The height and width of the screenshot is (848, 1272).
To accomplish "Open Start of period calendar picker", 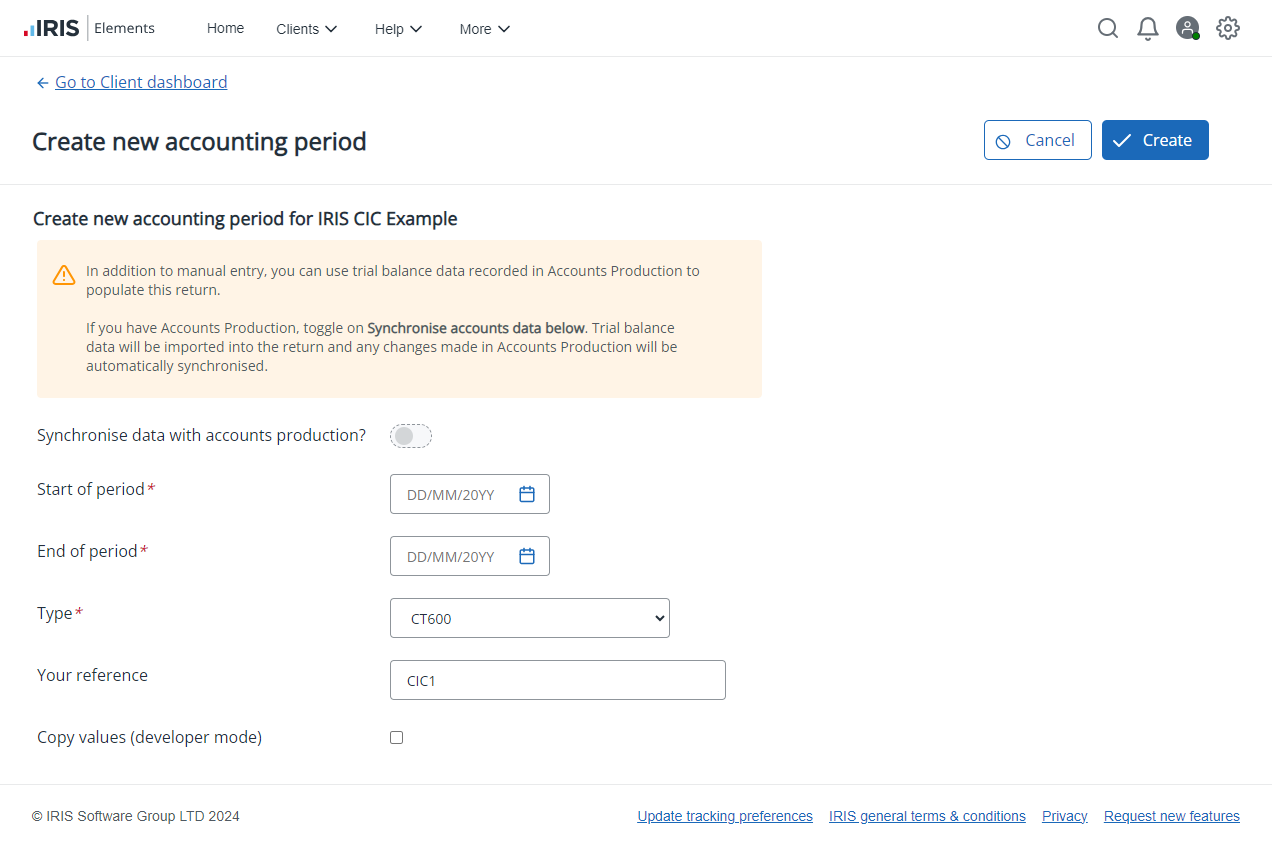I will click(527, 494).
